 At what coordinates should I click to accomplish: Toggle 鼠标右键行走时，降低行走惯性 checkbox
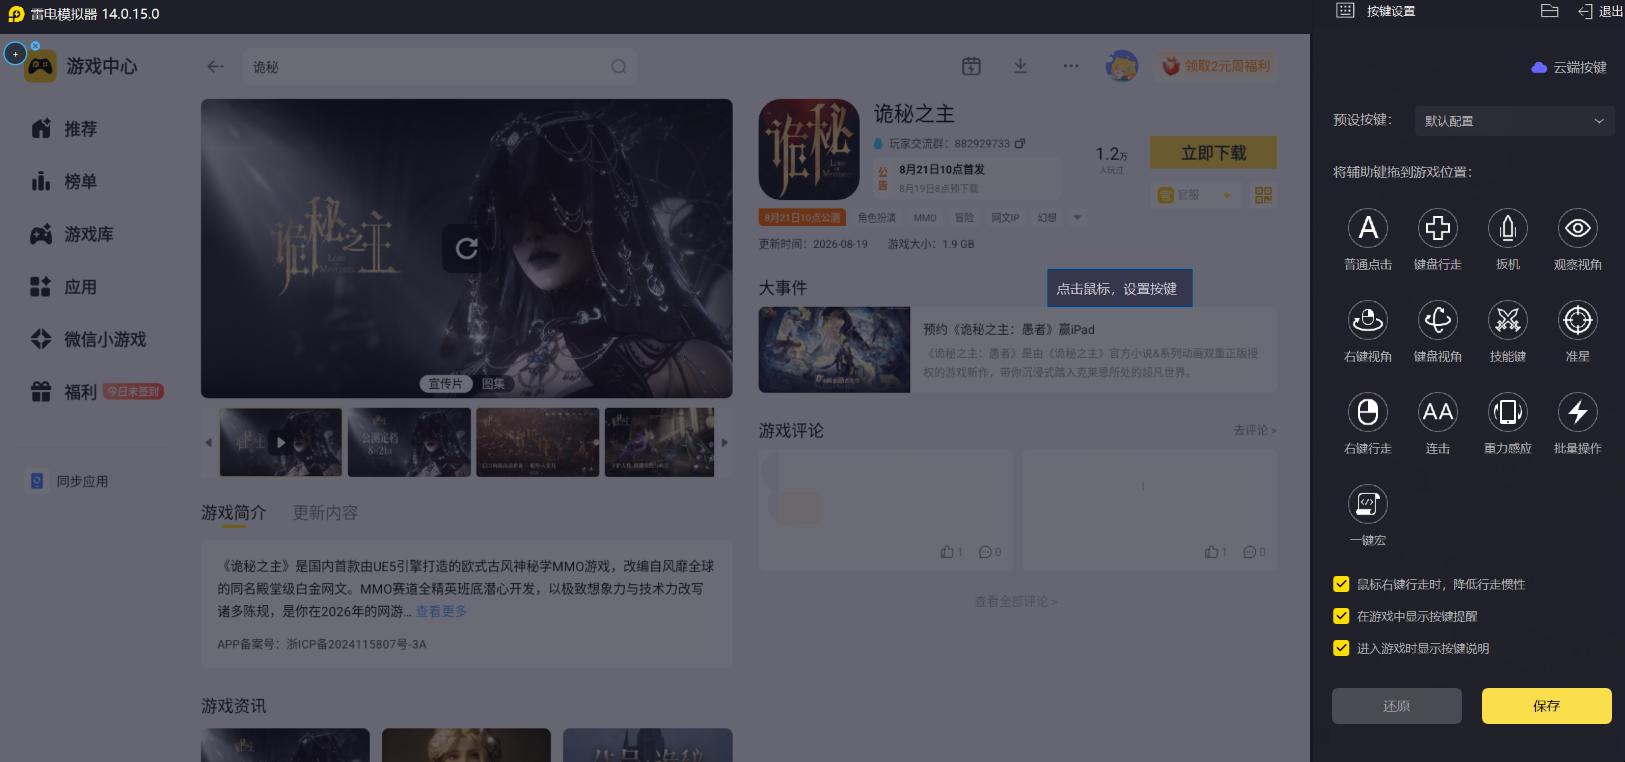[1341, 584]
